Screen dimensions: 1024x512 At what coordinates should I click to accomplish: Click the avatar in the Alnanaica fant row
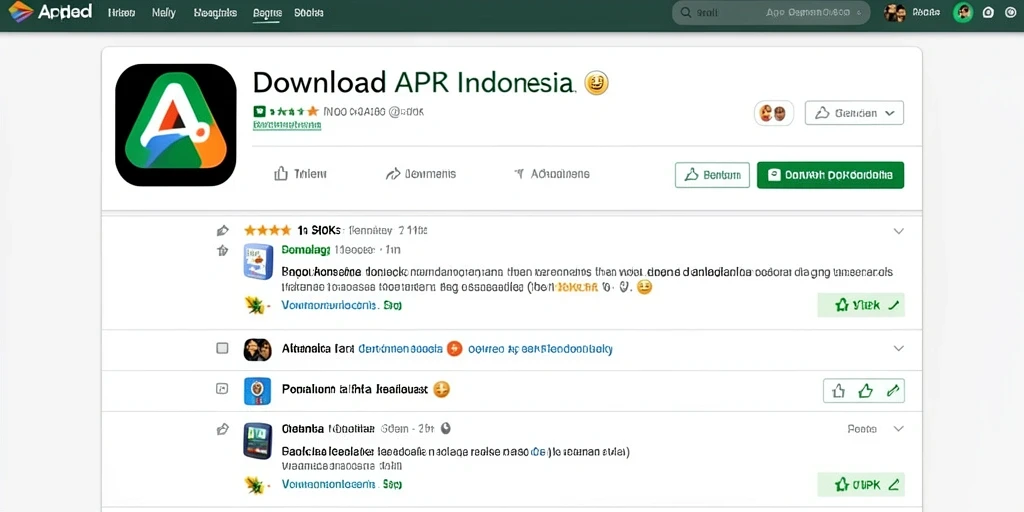pos(257,349)
